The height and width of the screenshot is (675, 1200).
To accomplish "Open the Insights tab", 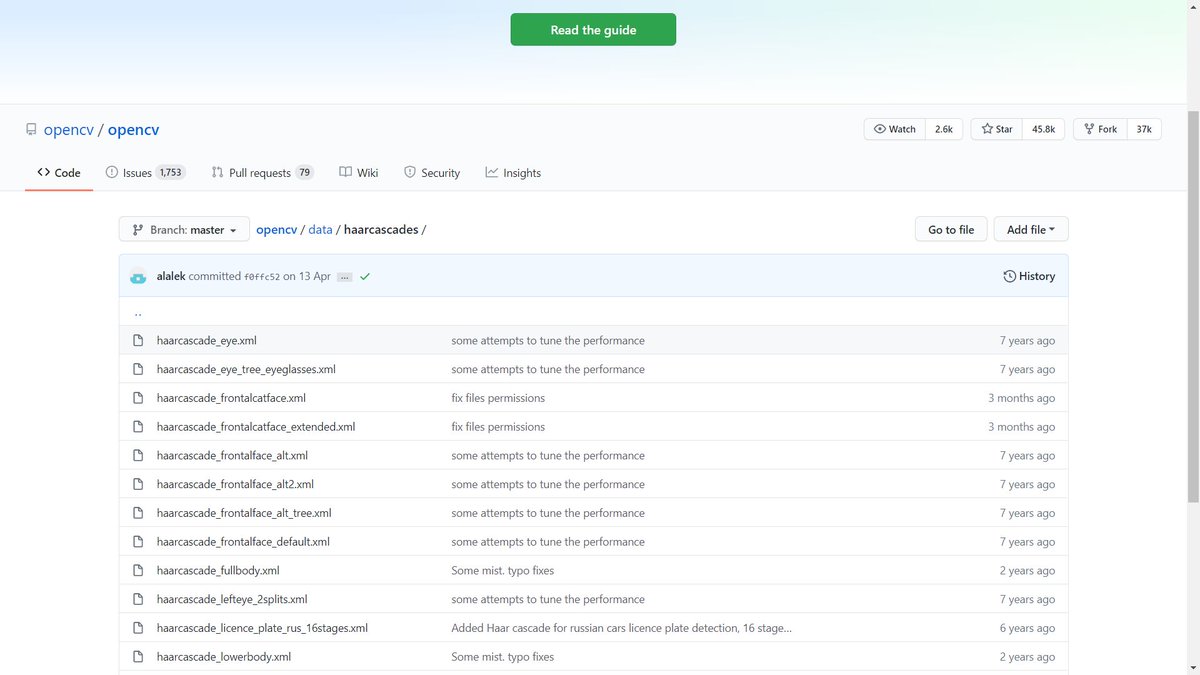I will click(x=513, y=173).
